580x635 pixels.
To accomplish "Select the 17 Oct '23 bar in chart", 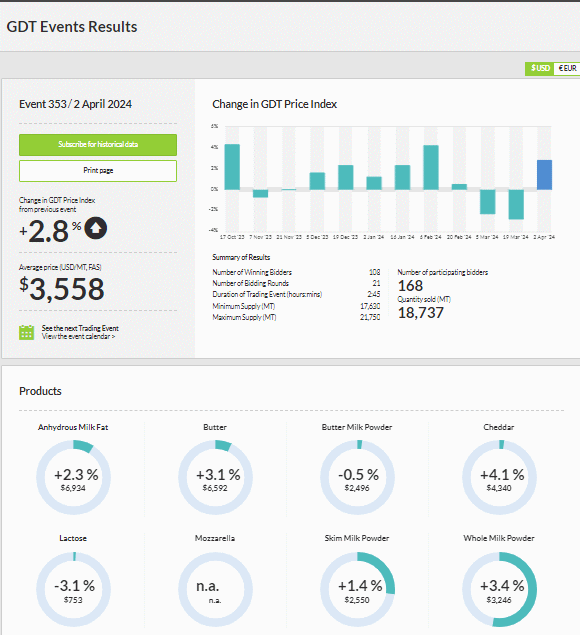I will coord(232,167).
